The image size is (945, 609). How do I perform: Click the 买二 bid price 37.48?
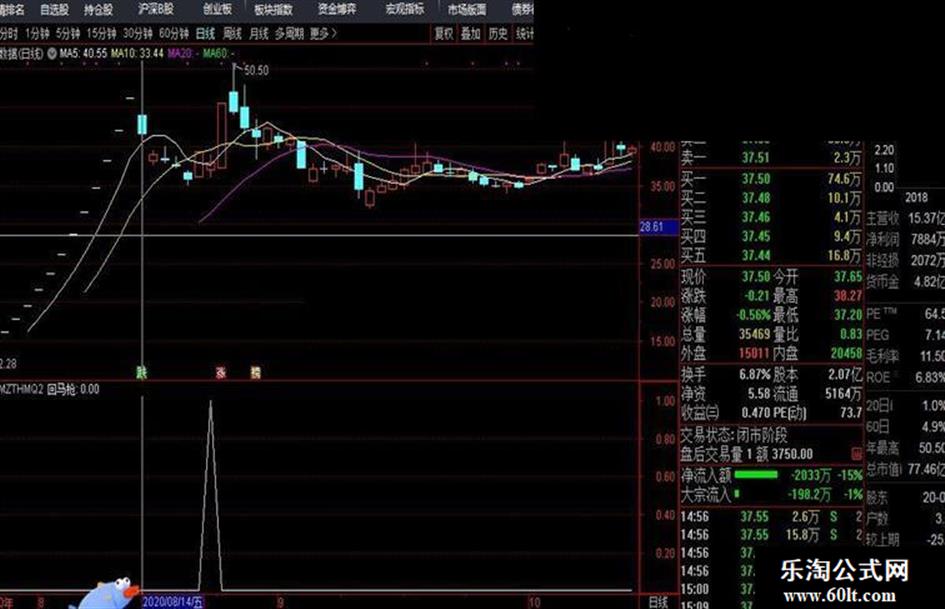tap(756, 198)
